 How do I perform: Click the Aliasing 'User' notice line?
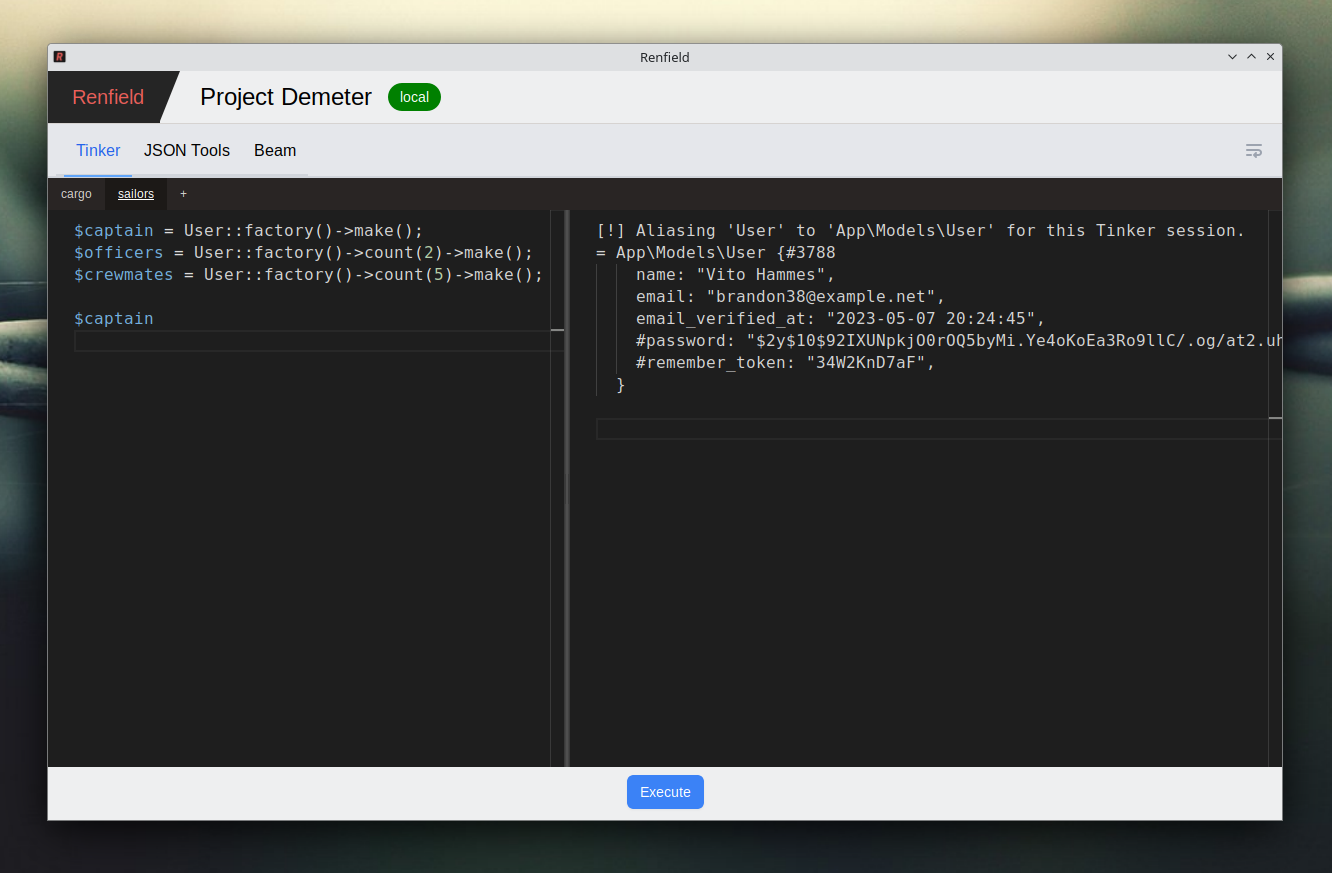pyautogui.click(x=920, y=230)
